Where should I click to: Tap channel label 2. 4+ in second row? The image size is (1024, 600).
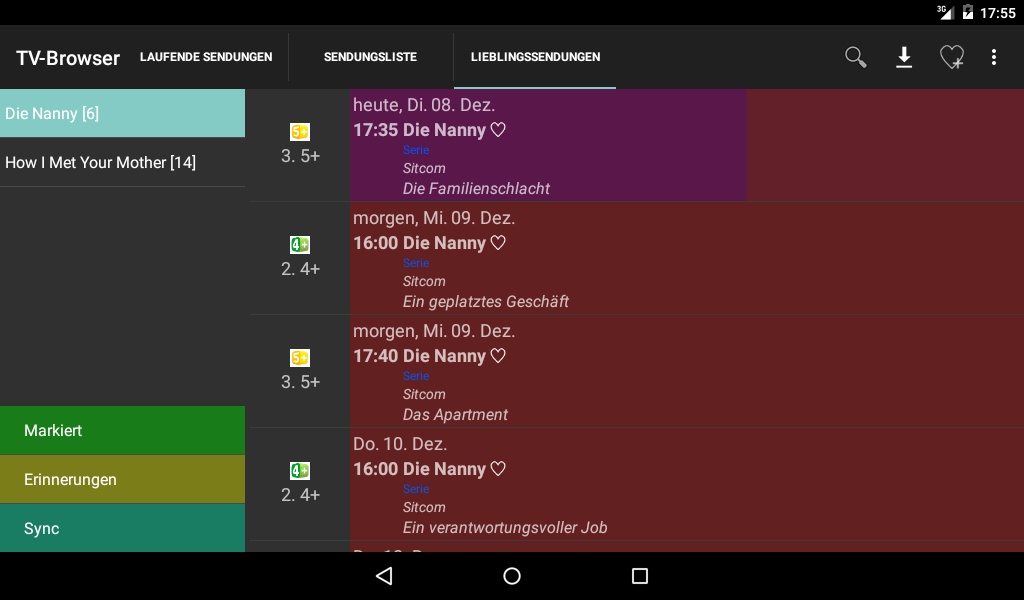[300, 269]
